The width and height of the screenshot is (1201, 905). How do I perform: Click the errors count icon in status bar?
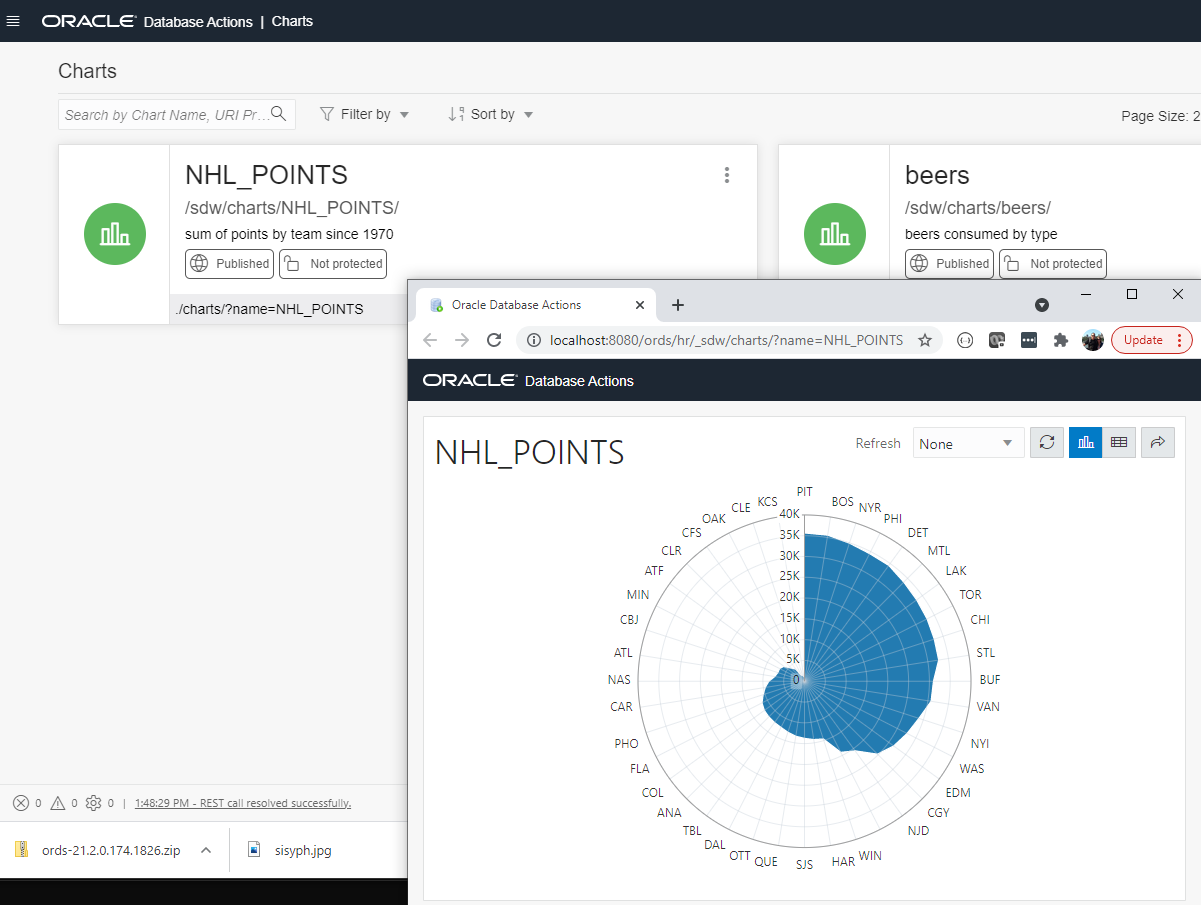click(x=21, y=803)
